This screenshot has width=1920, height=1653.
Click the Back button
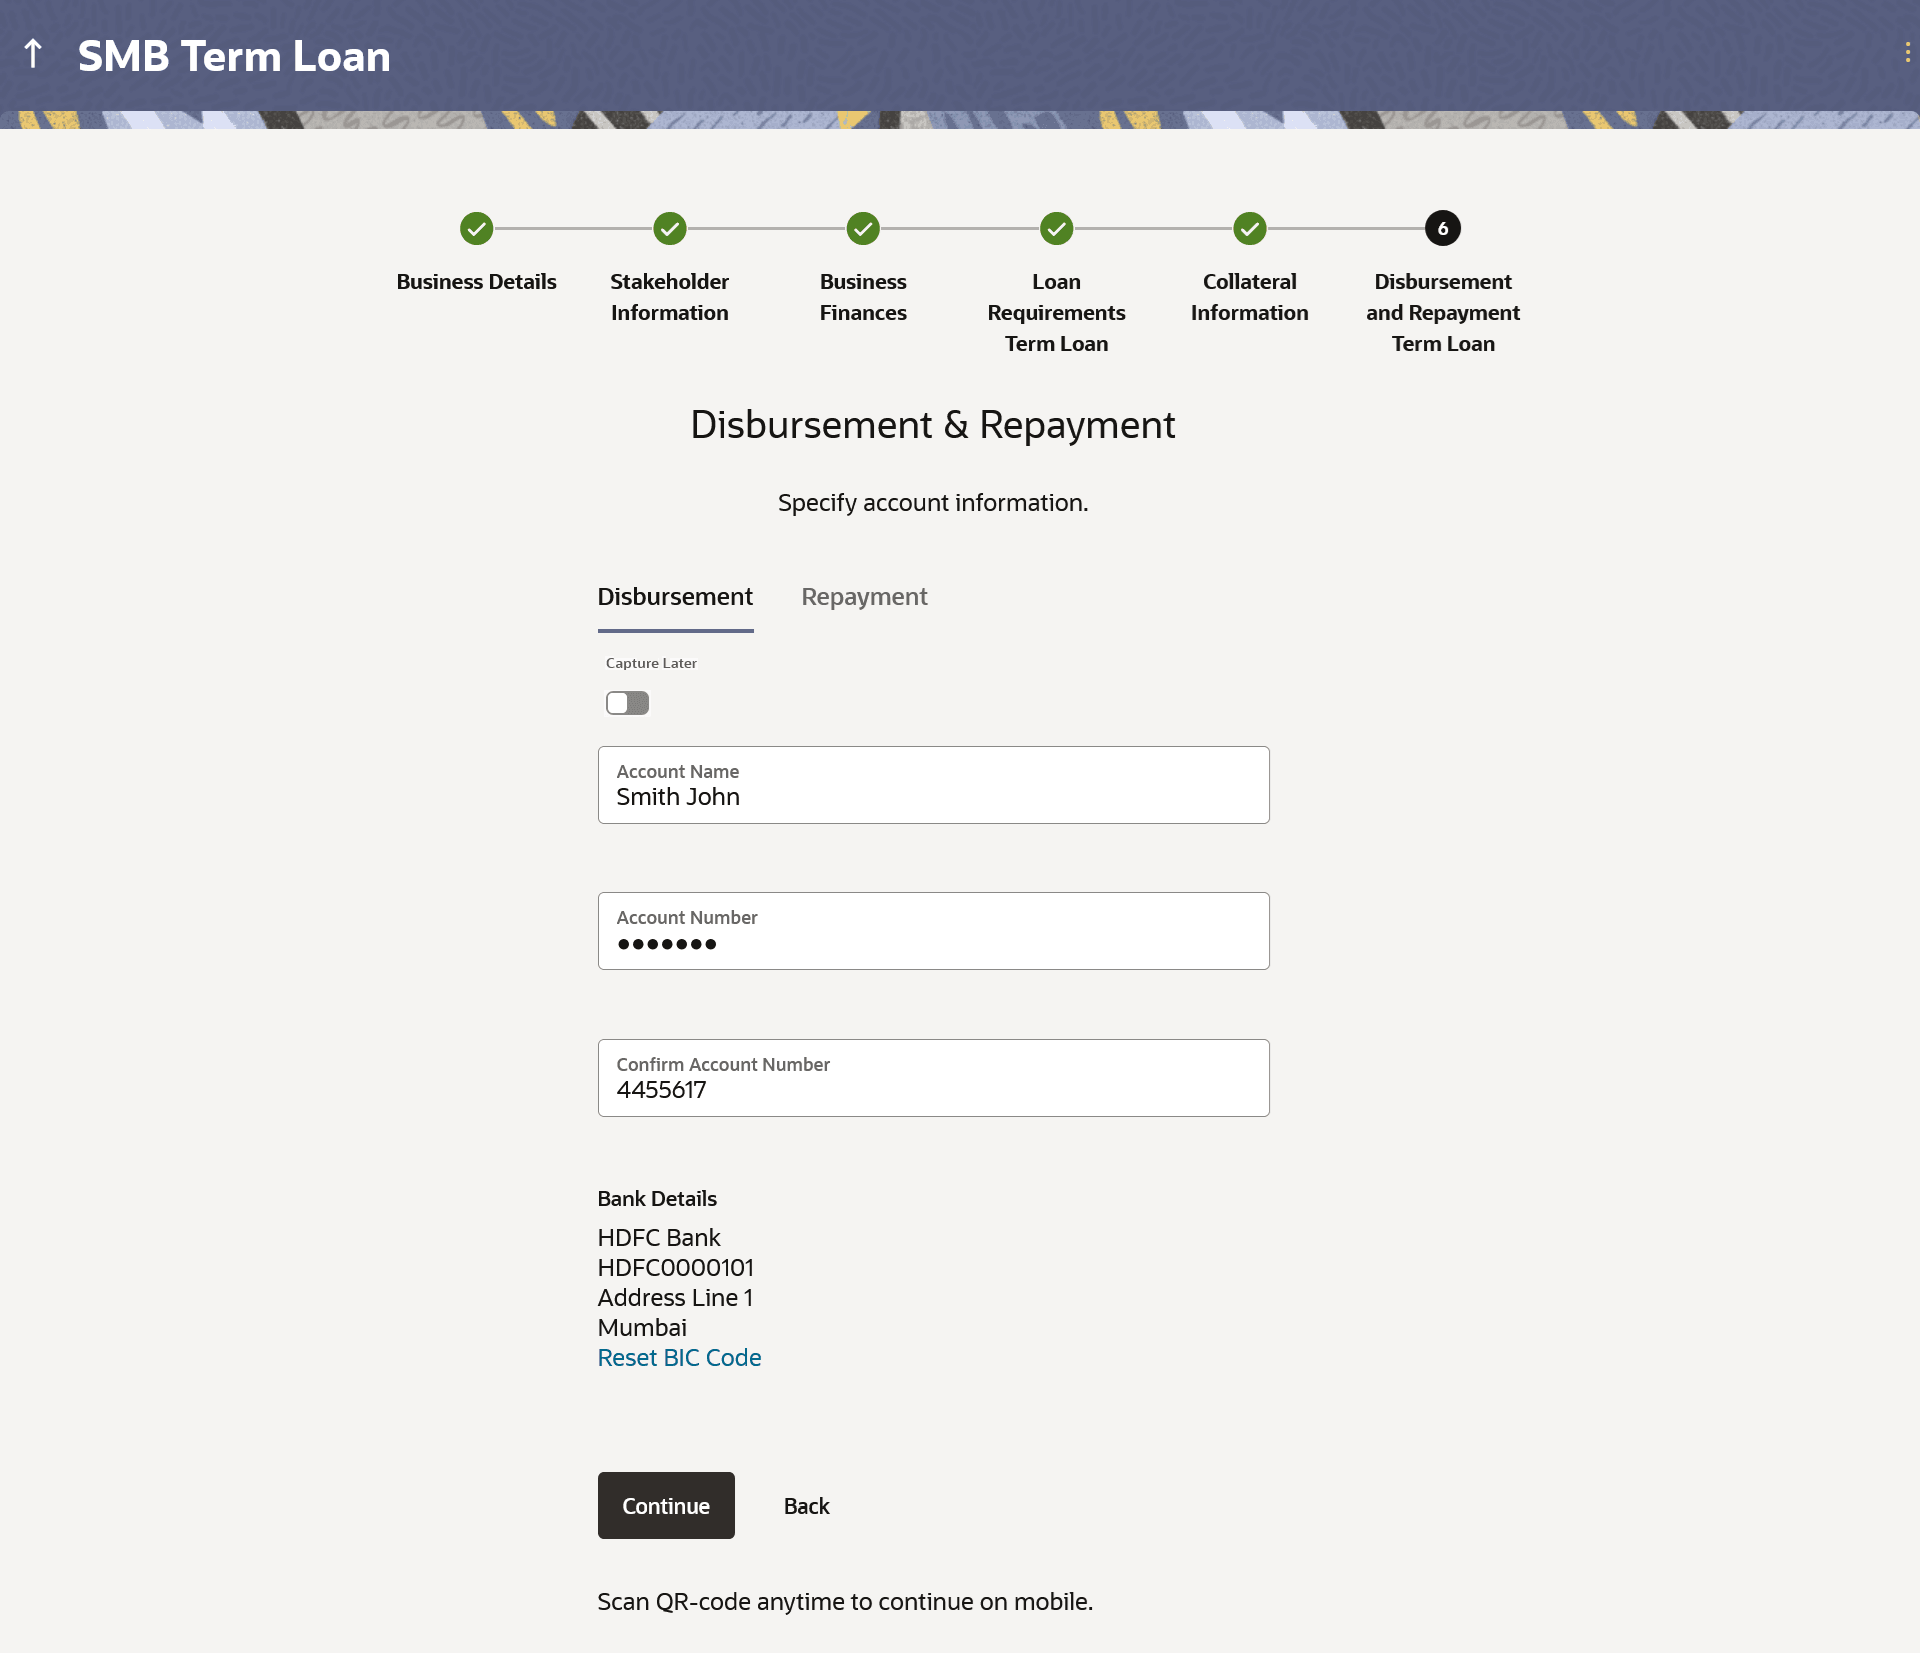tap(806, 1506)
